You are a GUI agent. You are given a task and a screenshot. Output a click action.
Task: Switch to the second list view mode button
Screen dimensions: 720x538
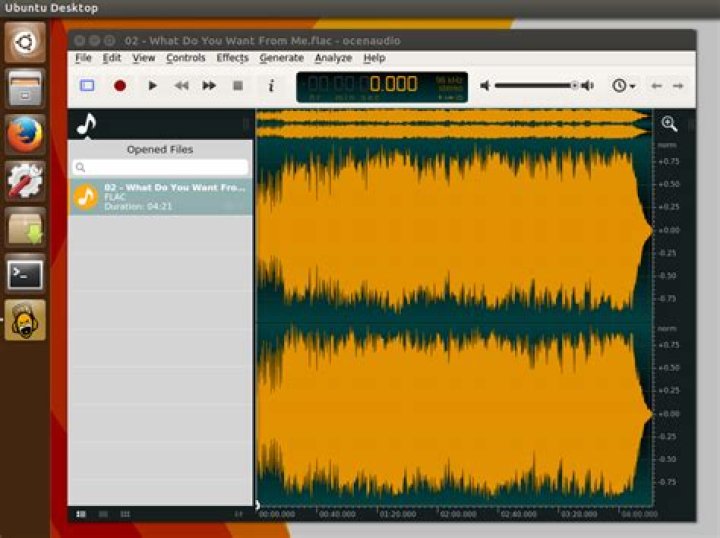[x=103, y=514]
